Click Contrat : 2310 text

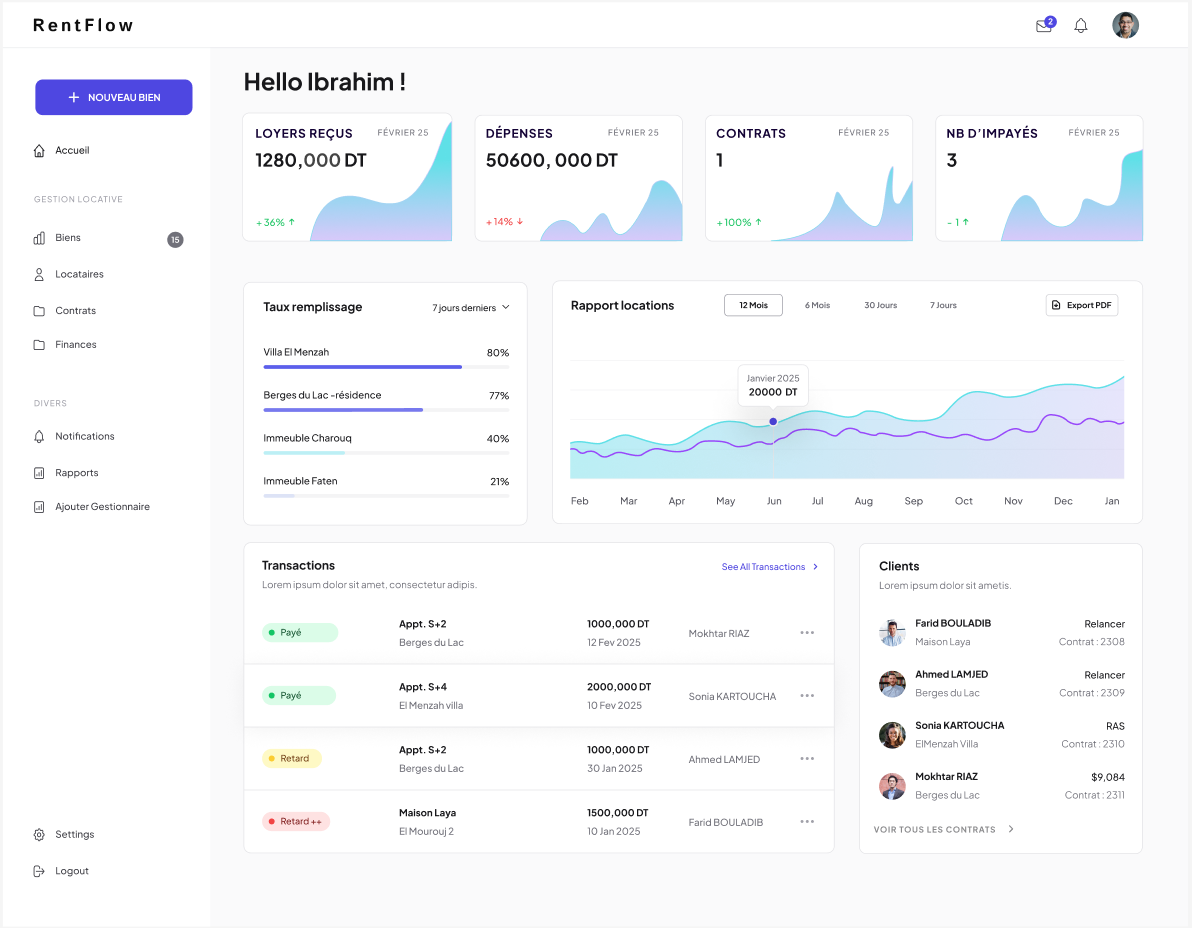pos(1092,744)
